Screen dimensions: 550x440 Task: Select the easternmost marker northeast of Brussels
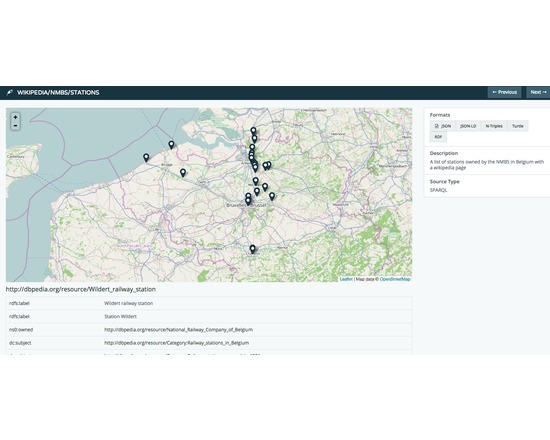[x=272, y=196]
